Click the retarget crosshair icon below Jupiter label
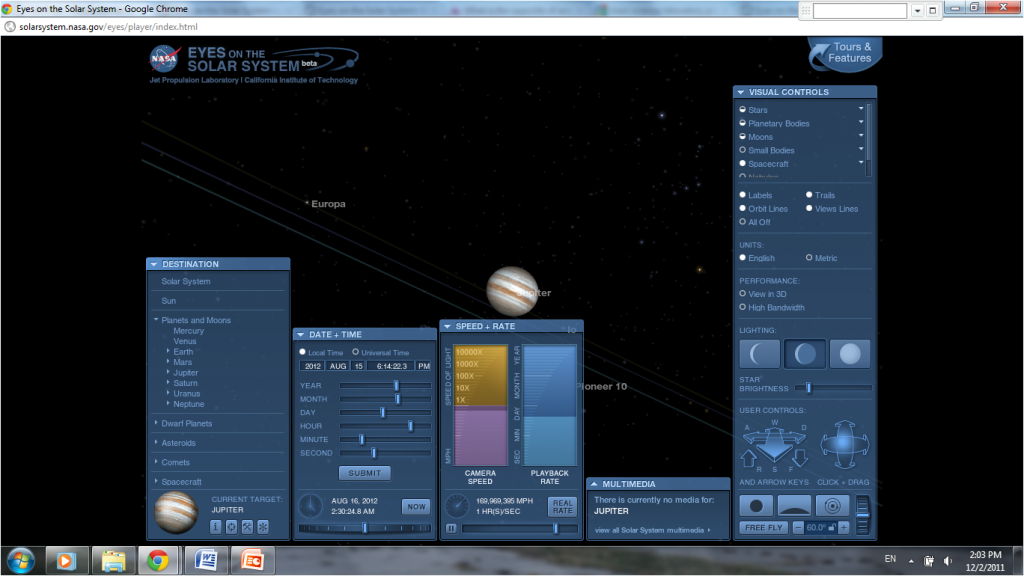This screenshot has width=1024, height=576. coord(231,526)
